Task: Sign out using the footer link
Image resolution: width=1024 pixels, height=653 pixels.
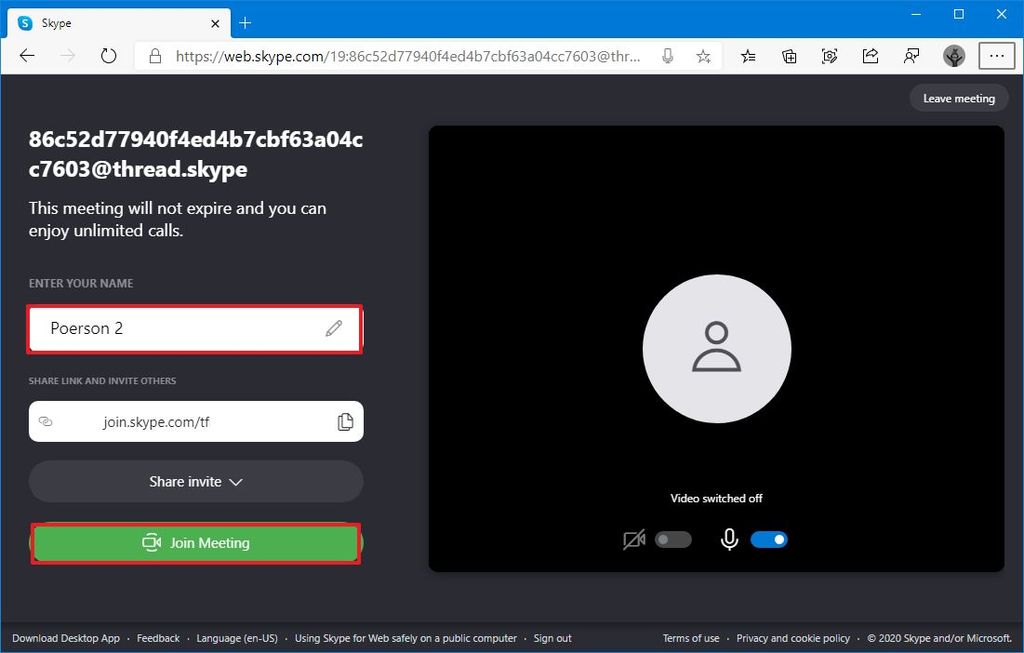Action: click(552, 638)
